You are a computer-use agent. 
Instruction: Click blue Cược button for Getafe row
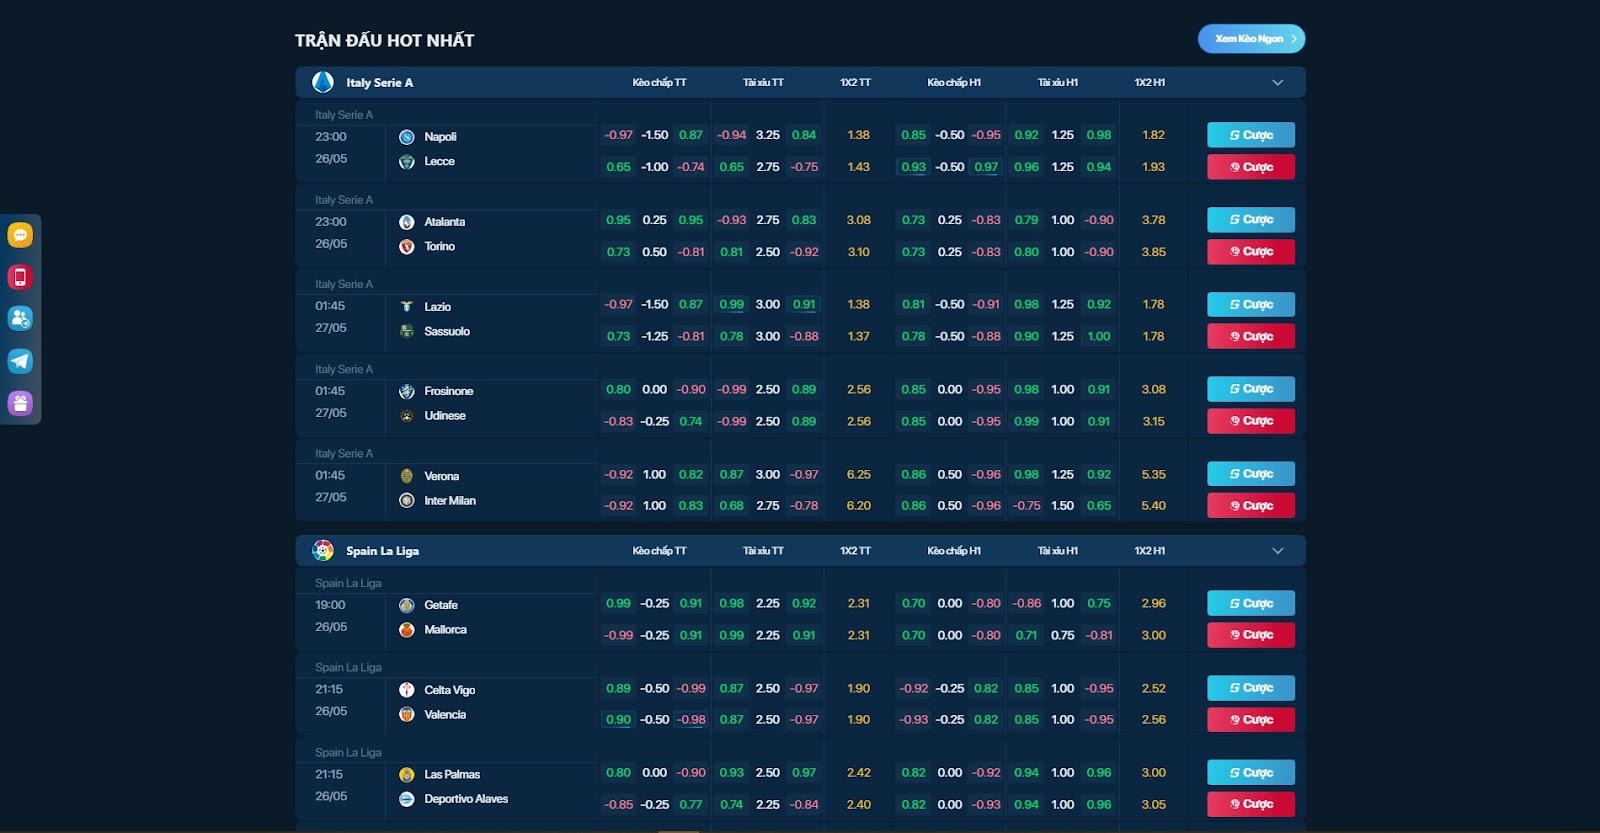click(x=1251, y=603)
